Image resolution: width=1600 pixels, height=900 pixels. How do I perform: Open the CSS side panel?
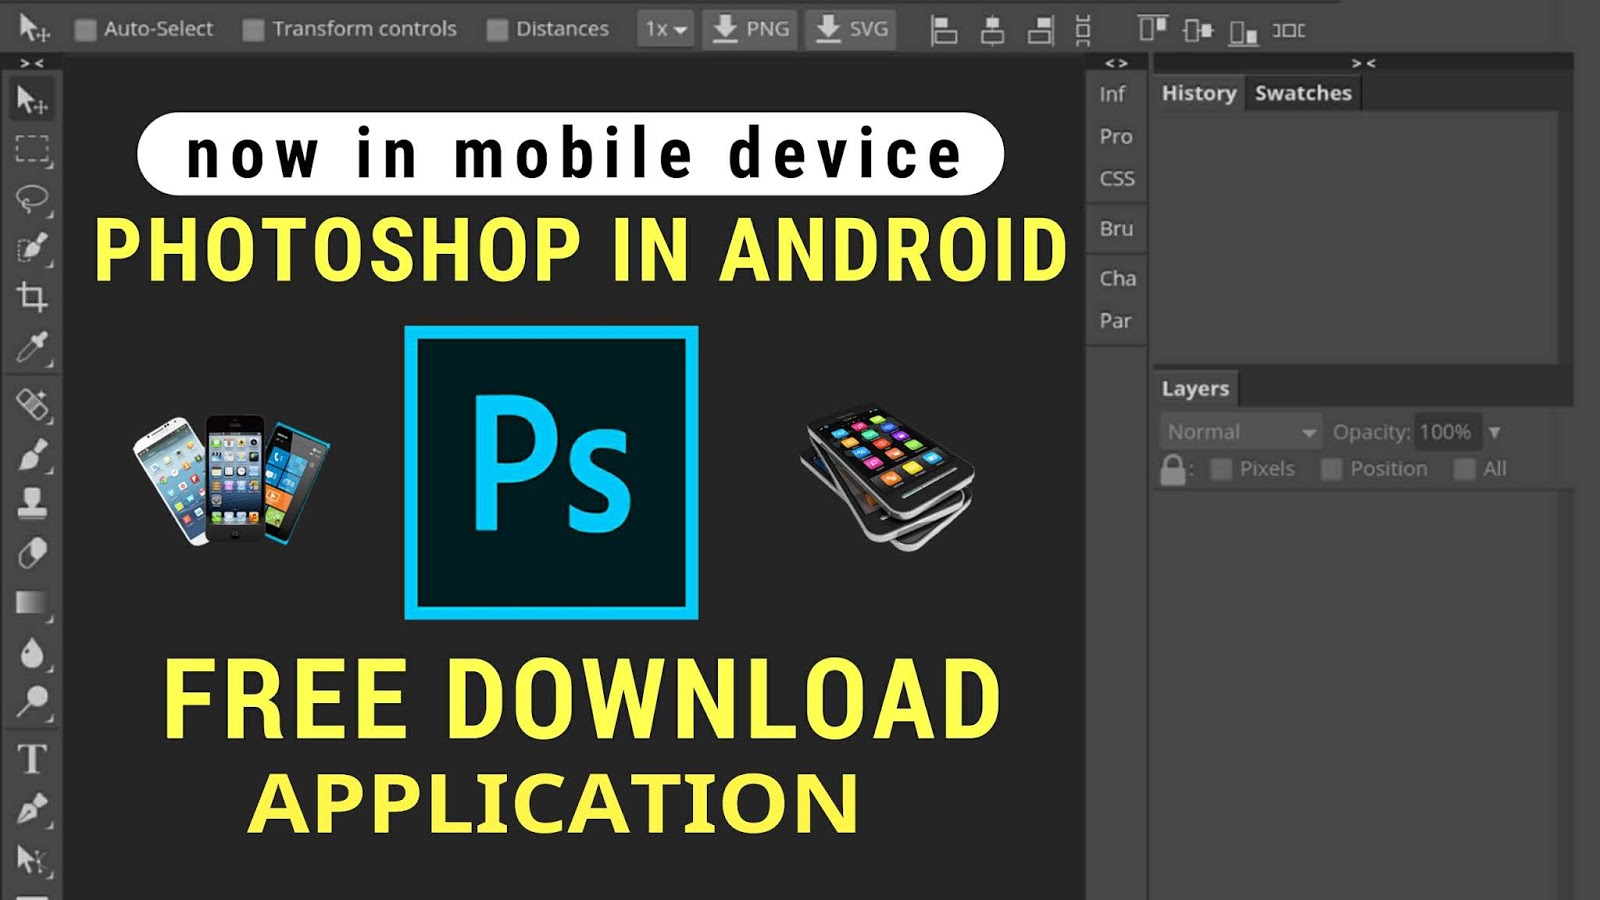click(1116, 179)
